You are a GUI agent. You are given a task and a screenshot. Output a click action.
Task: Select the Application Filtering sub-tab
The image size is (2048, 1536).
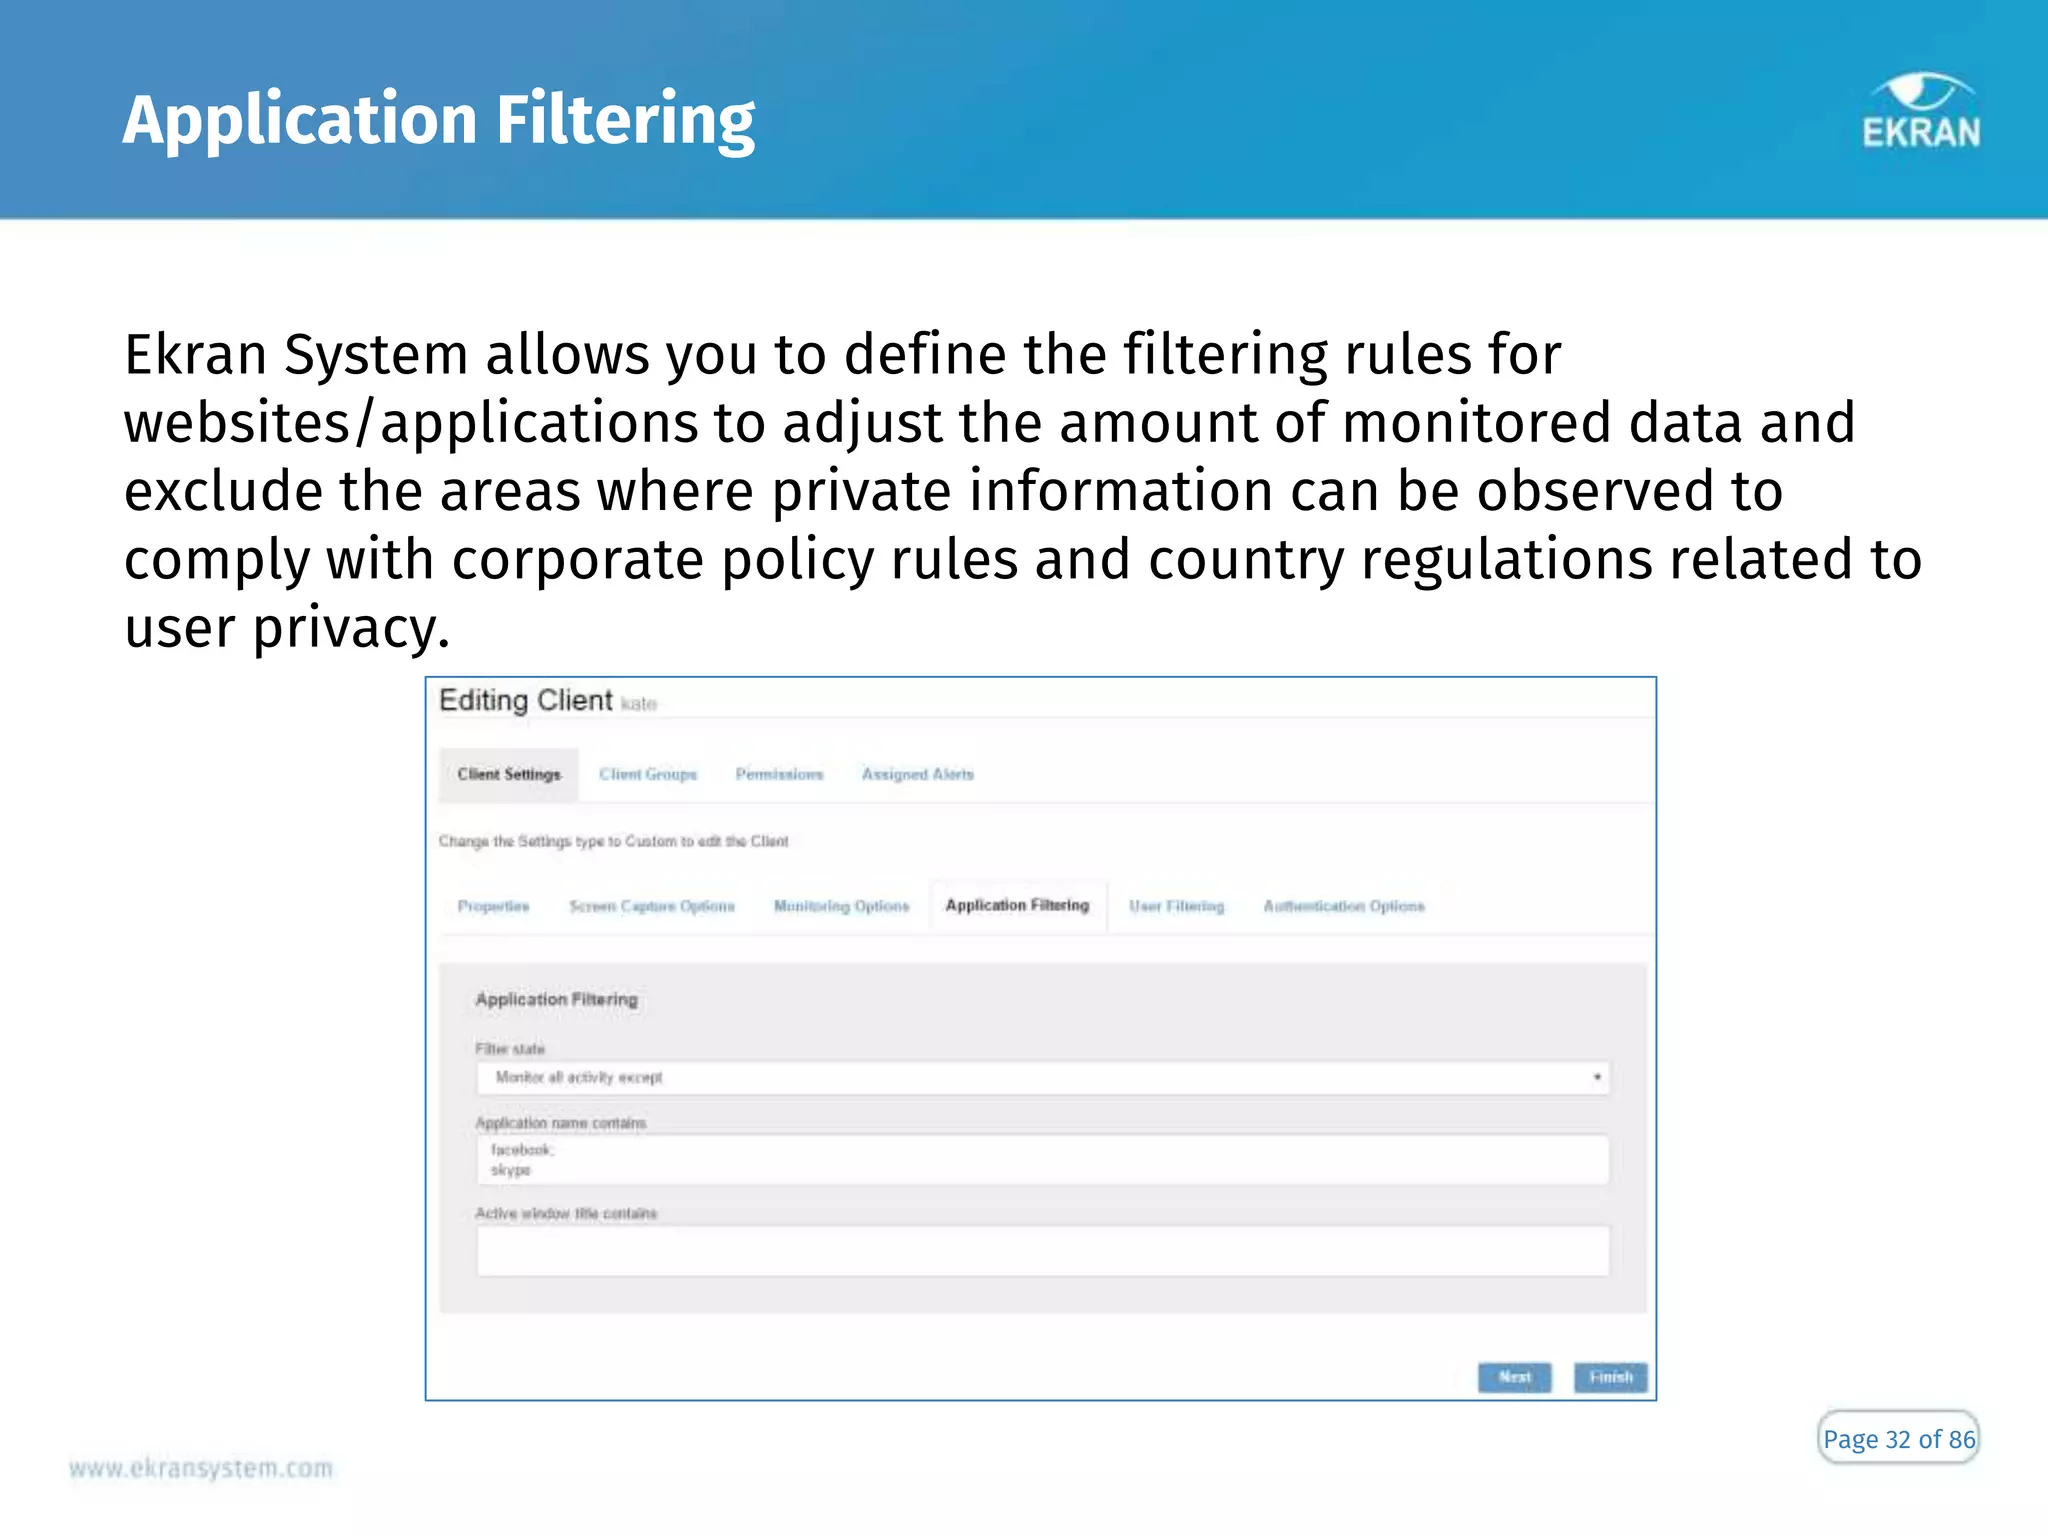point(1017,905)
